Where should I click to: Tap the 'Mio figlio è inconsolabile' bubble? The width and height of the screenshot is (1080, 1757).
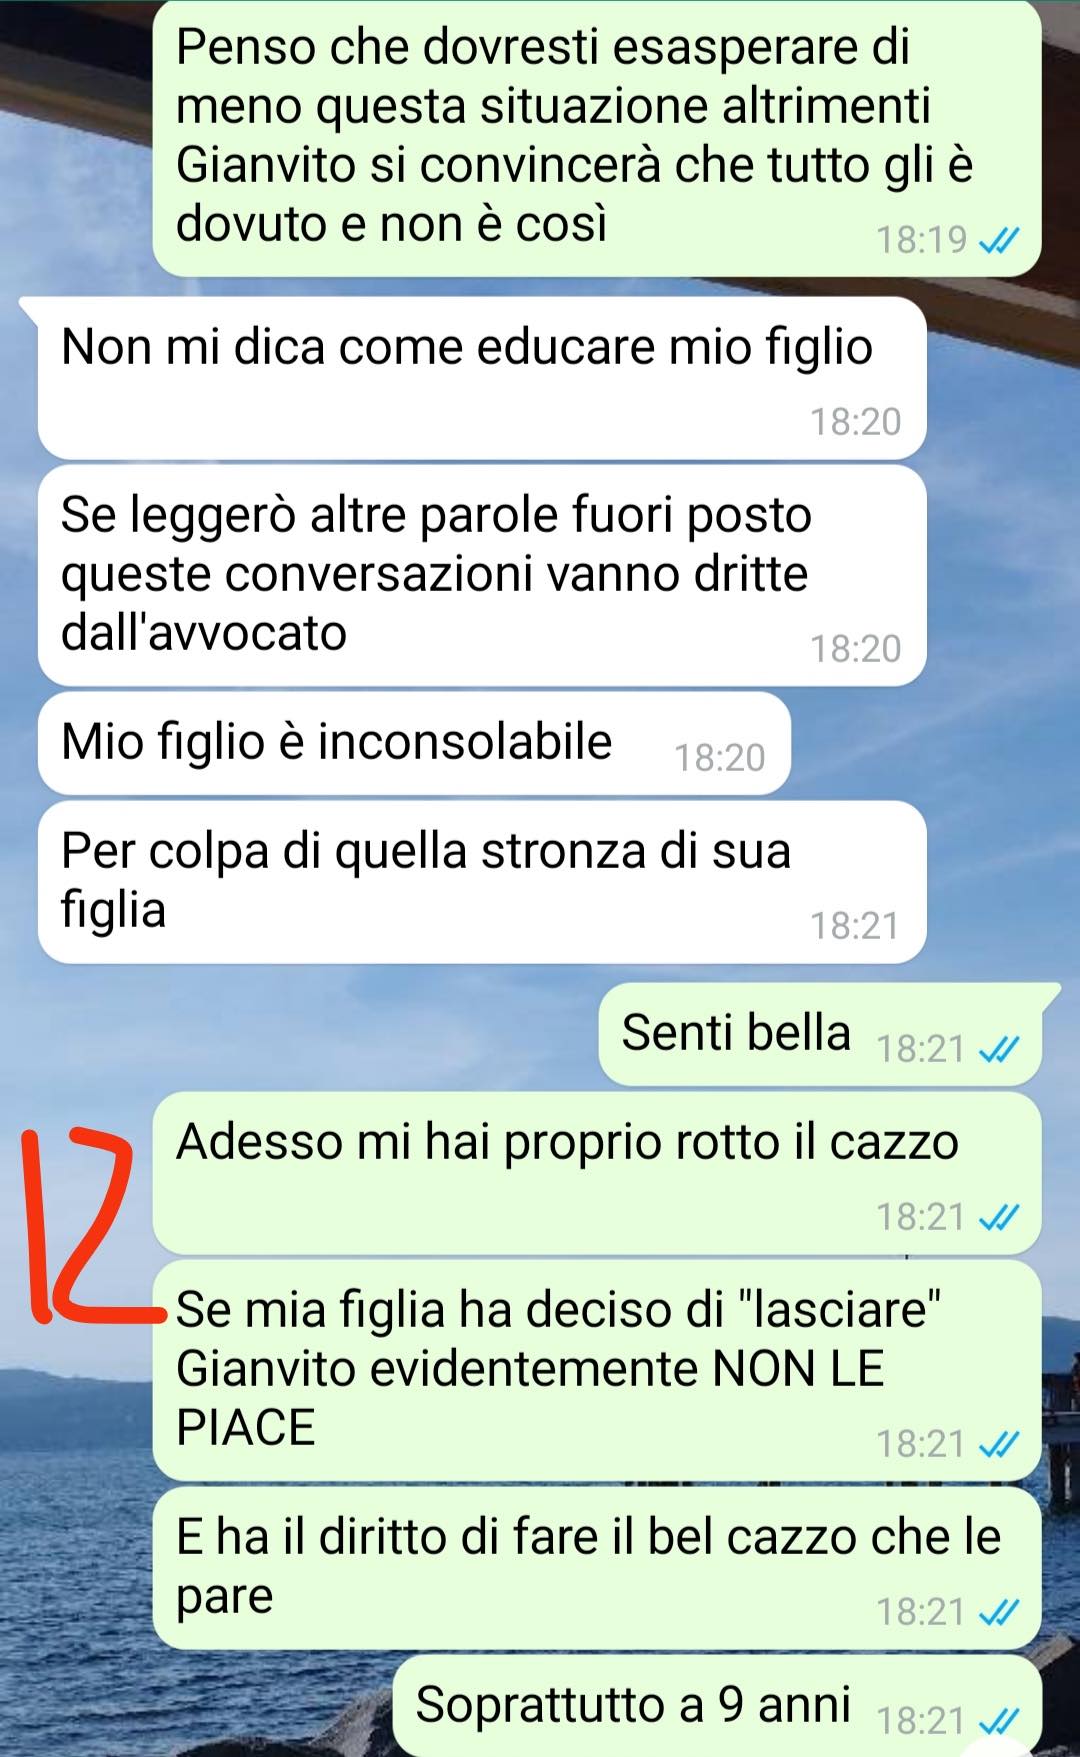click(414, 744)
